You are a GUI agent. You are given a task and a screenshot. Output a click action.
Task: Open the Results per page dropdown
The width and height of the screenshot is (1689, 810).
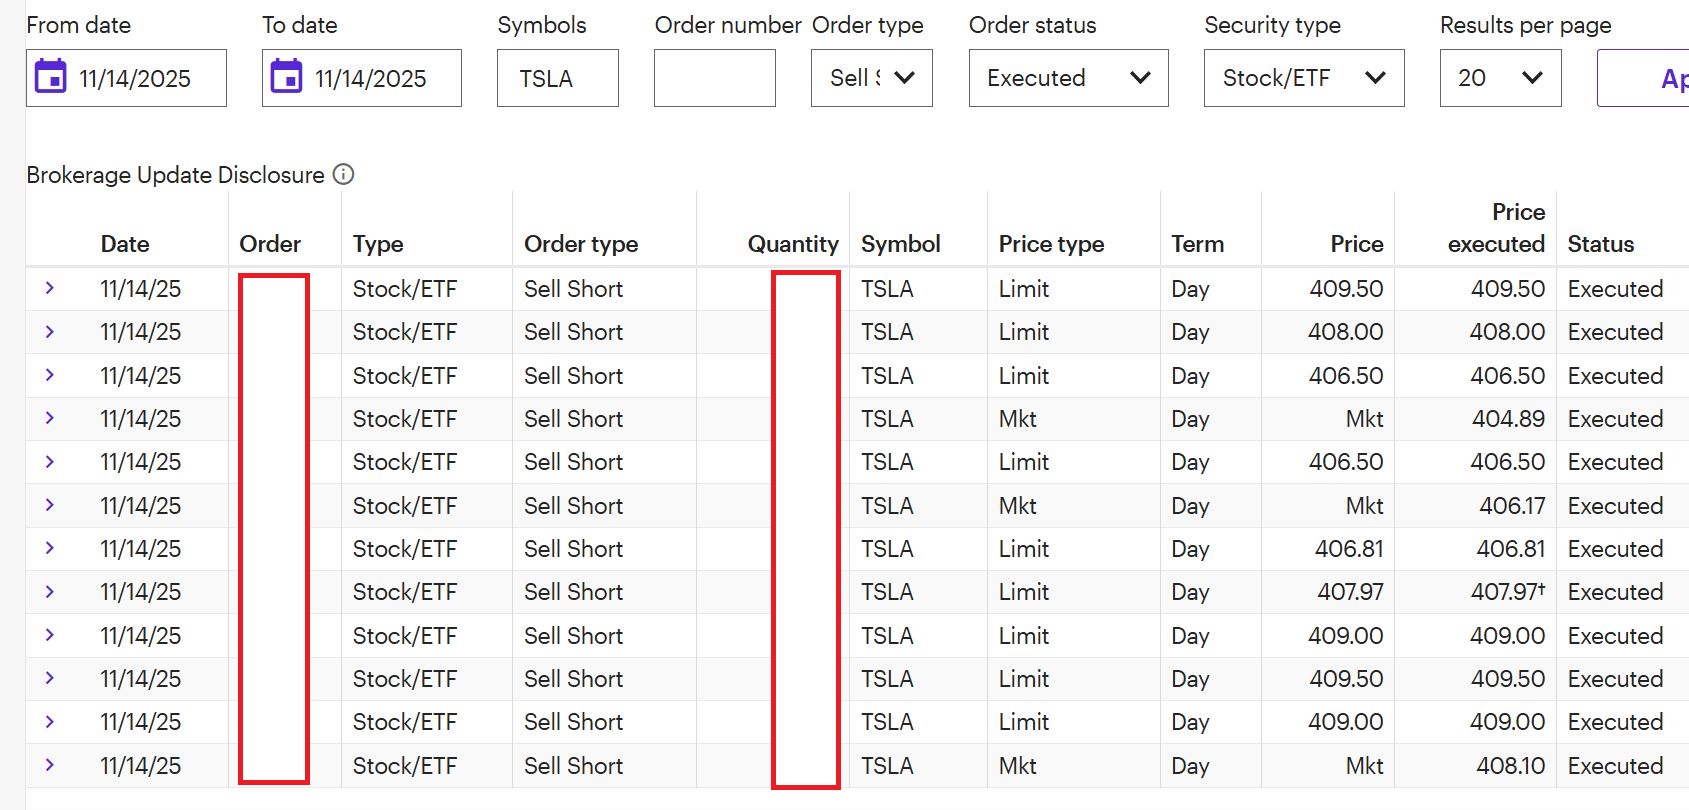(1500, 78)
